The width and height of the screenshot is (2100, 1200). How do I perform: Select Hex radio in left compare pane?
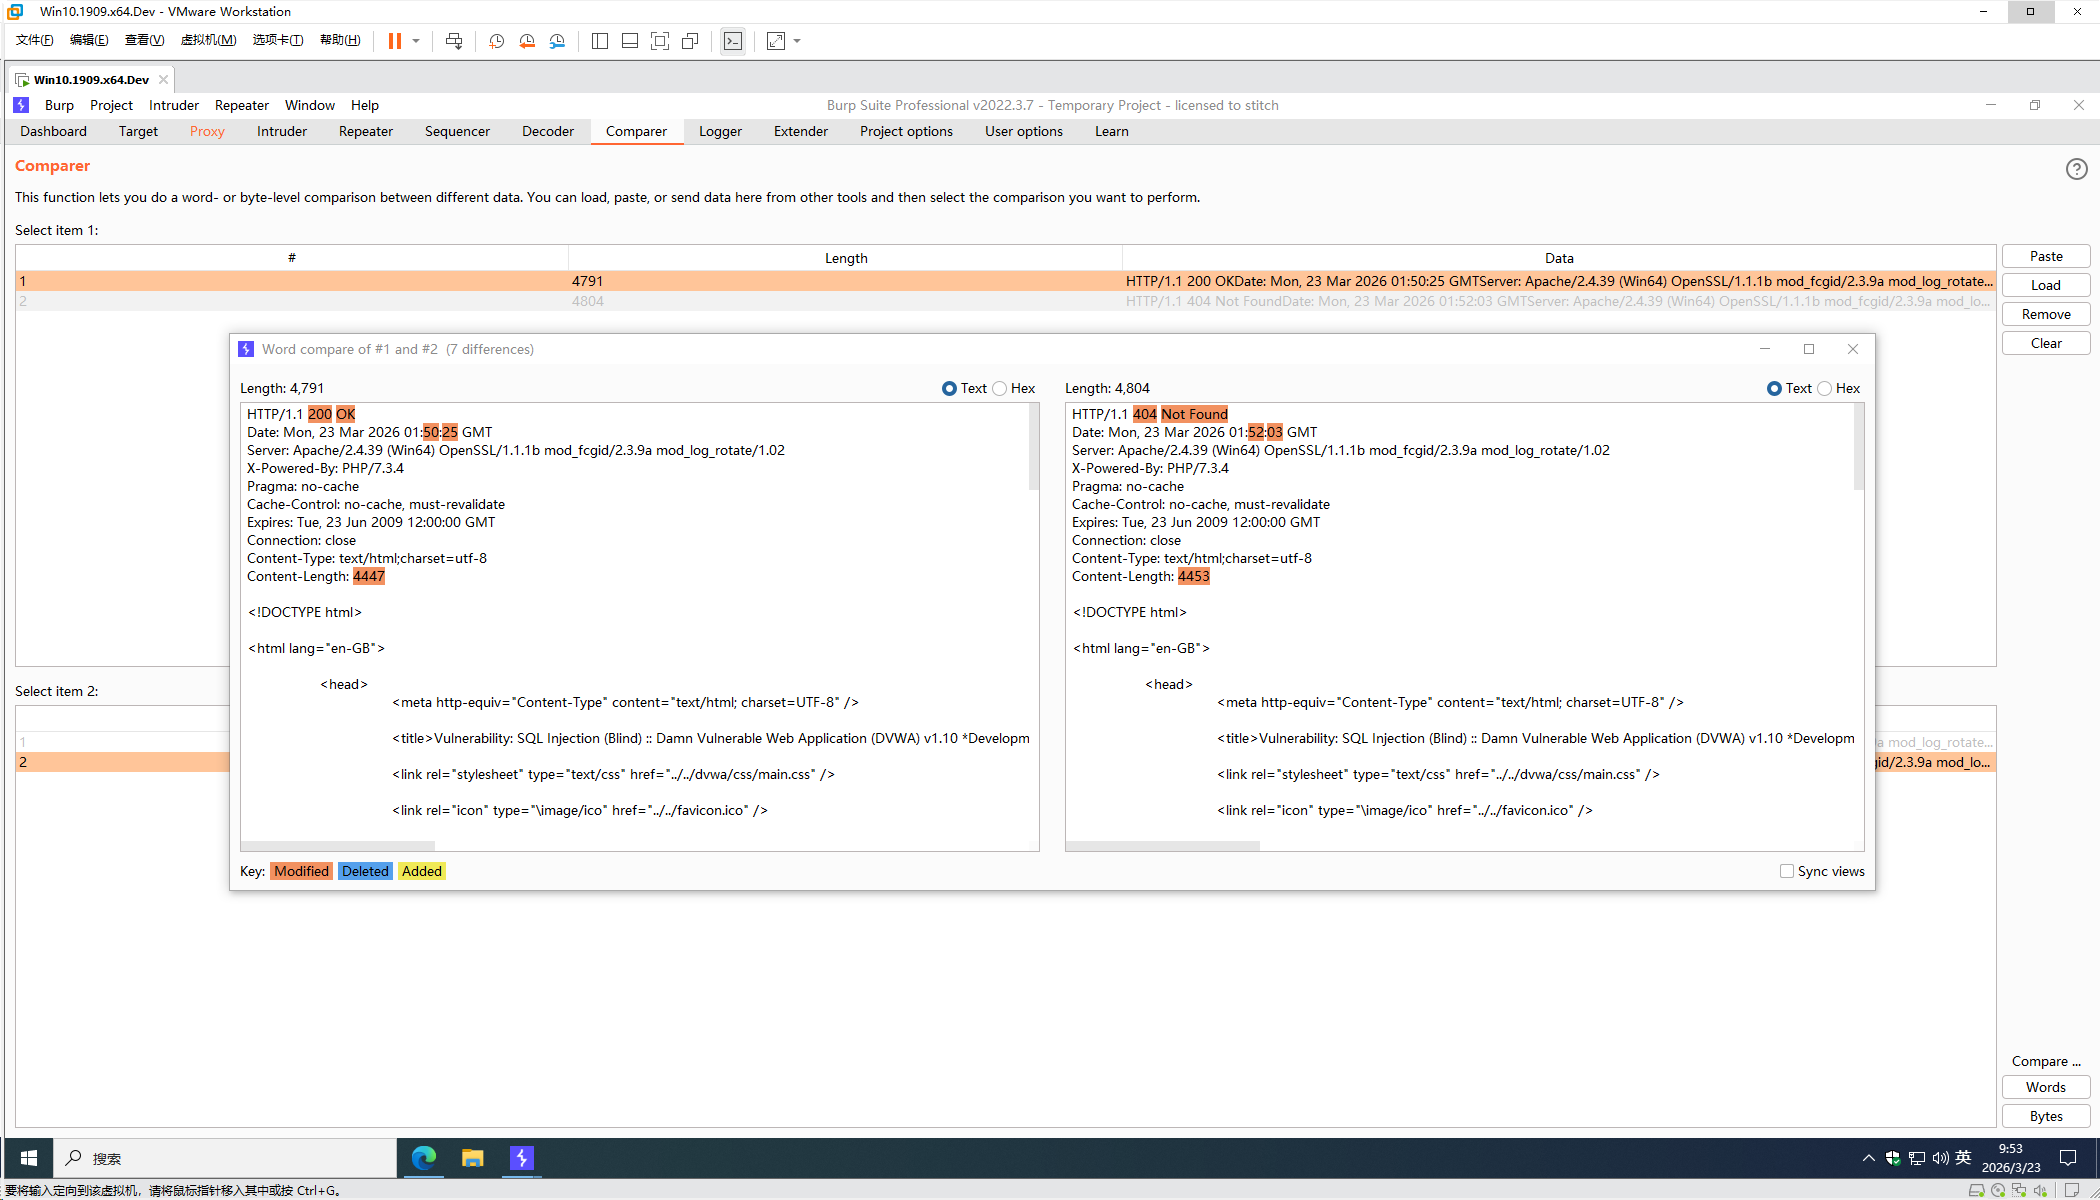click(x=1000, y=389)
